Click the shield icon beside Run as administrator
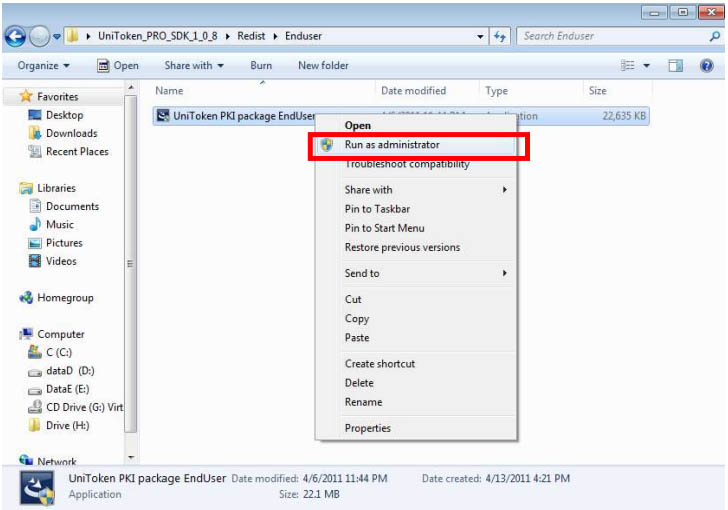 (327, 145)
